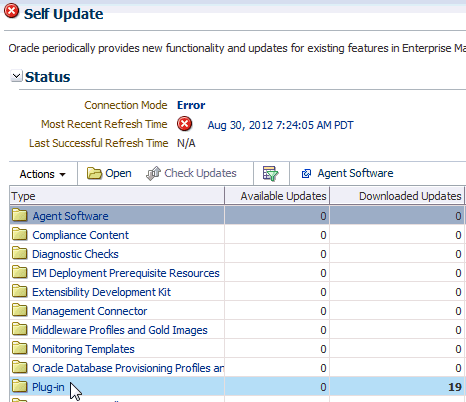The image size is (466, 402).
Task: Click the Management Connector folder icon
Action: 20,310
